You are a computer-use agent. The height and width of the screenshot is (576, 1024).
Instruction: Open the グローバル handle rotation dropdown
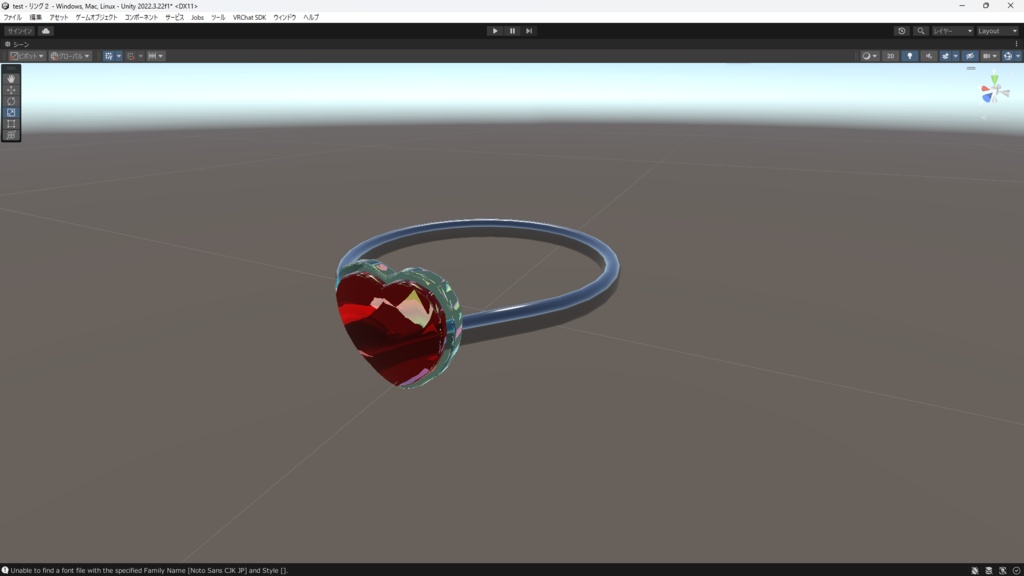tap(70, 56)
